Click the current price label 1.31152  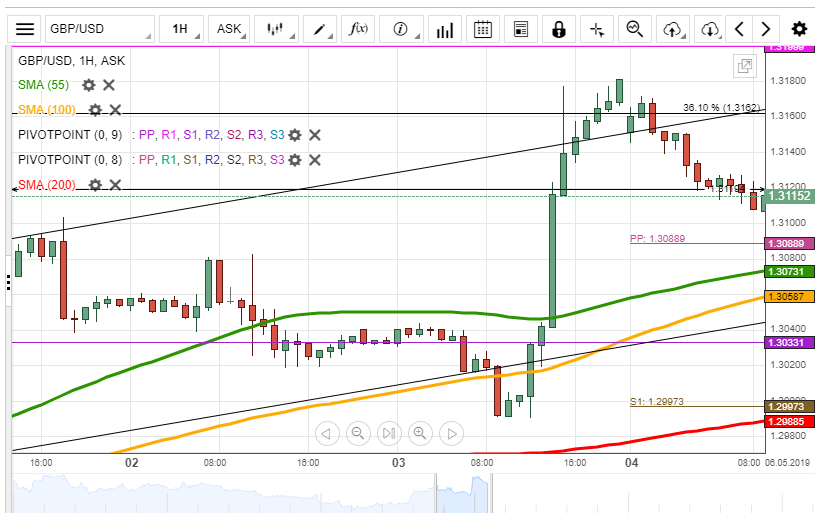pyautogui.click(x=790, y=196)
